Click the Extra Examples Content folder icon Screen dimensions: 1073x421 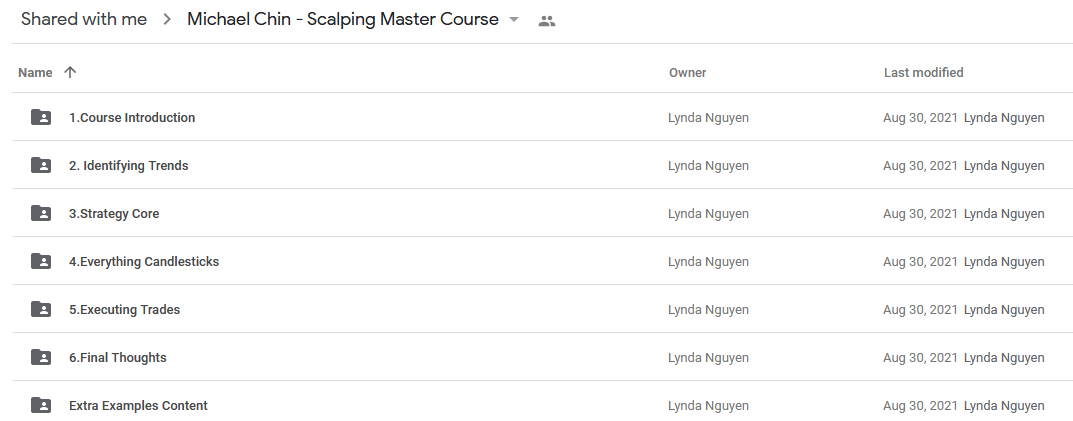41,405
